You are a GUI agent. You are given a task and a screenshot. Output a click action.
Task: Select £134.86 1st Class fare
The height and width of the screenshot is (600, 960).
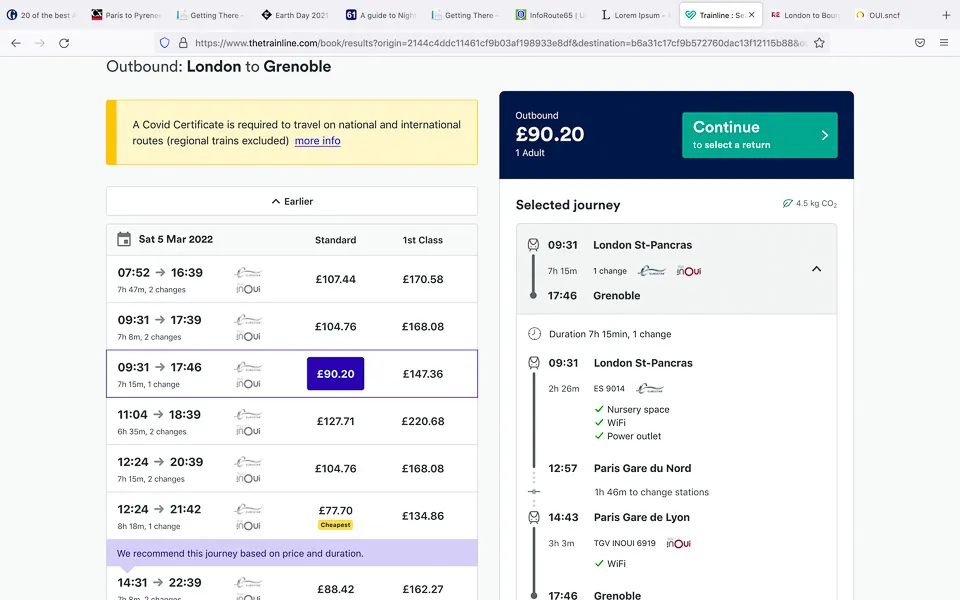(422, 516)
